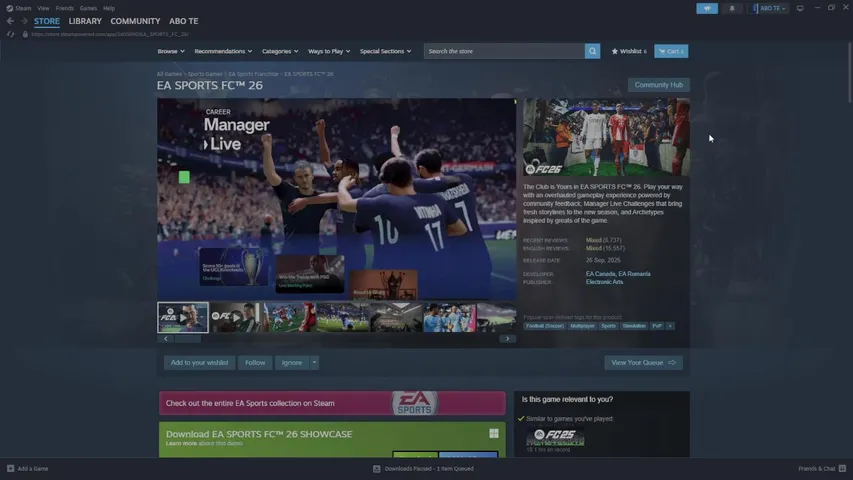Click Add to your wishlist

[x=199, y=362]
